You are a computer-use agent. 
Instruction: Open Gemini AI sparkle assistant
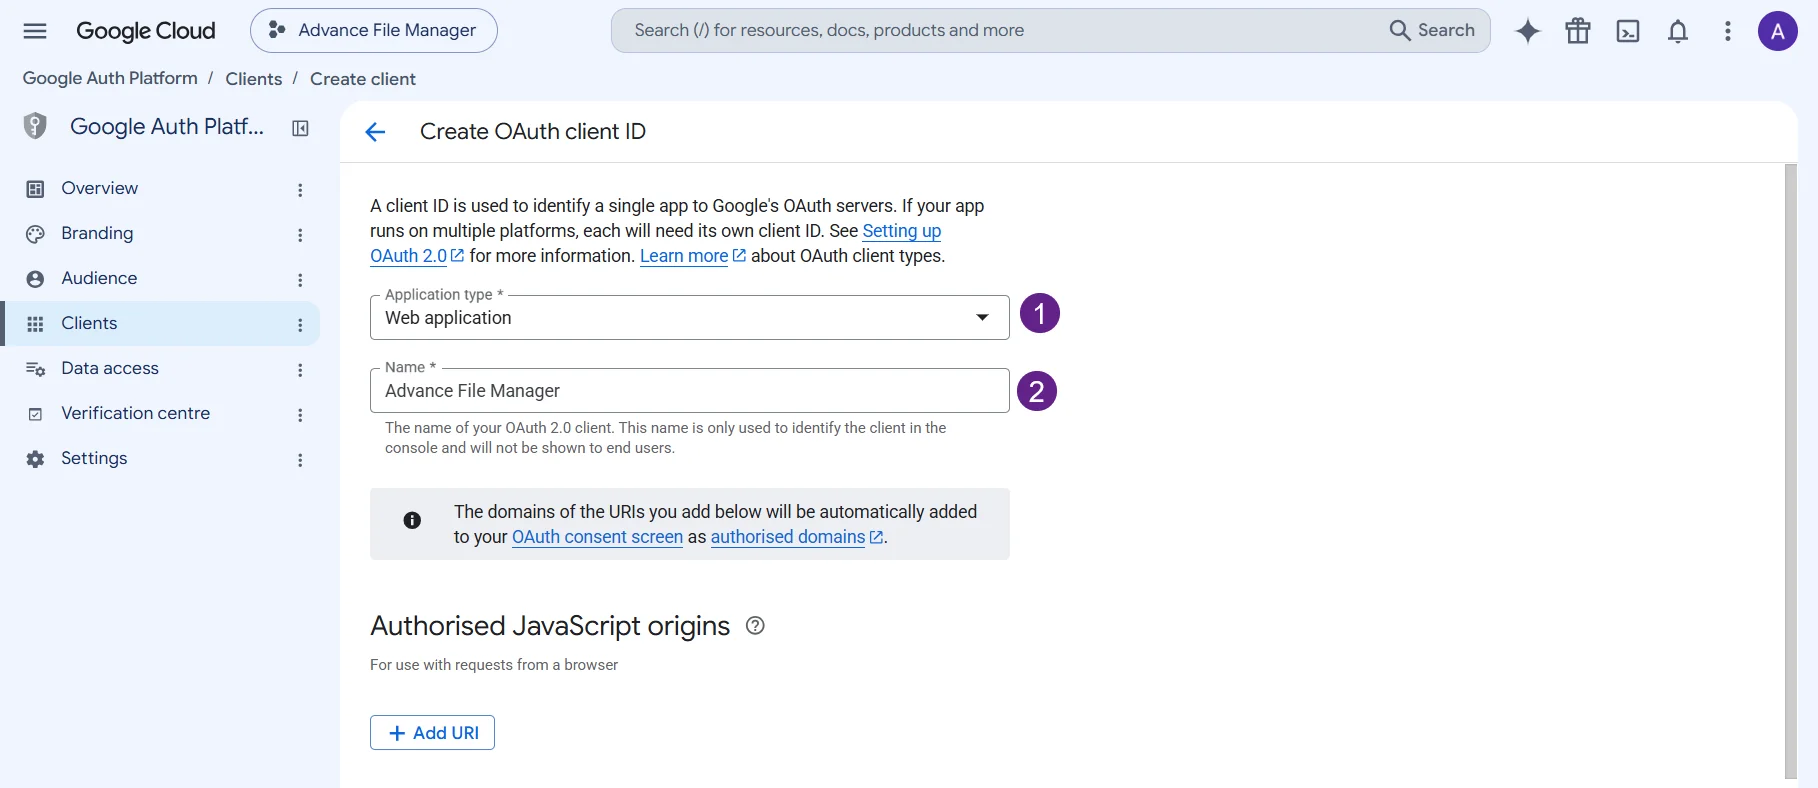(1528, 31)
